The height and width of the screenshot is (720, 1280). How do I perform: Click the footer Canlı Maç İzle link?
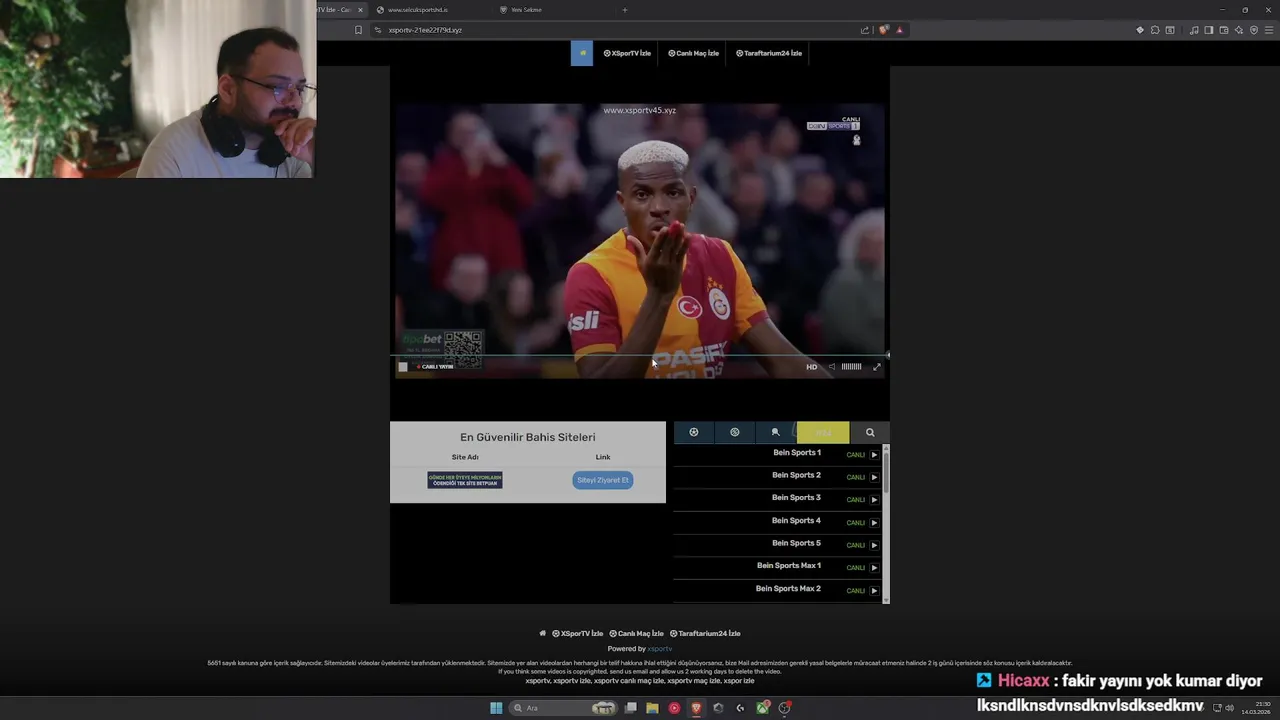(x=637, y=633)
